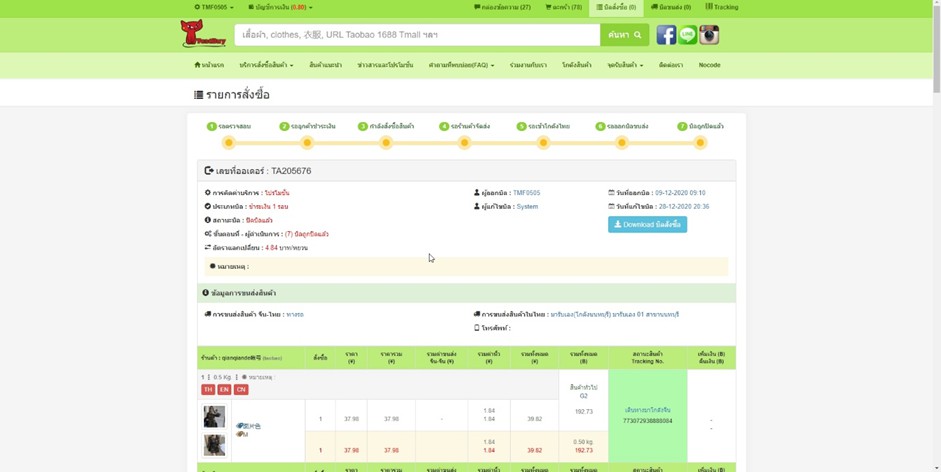Click the home icon menu item

(x=209, y=65)
